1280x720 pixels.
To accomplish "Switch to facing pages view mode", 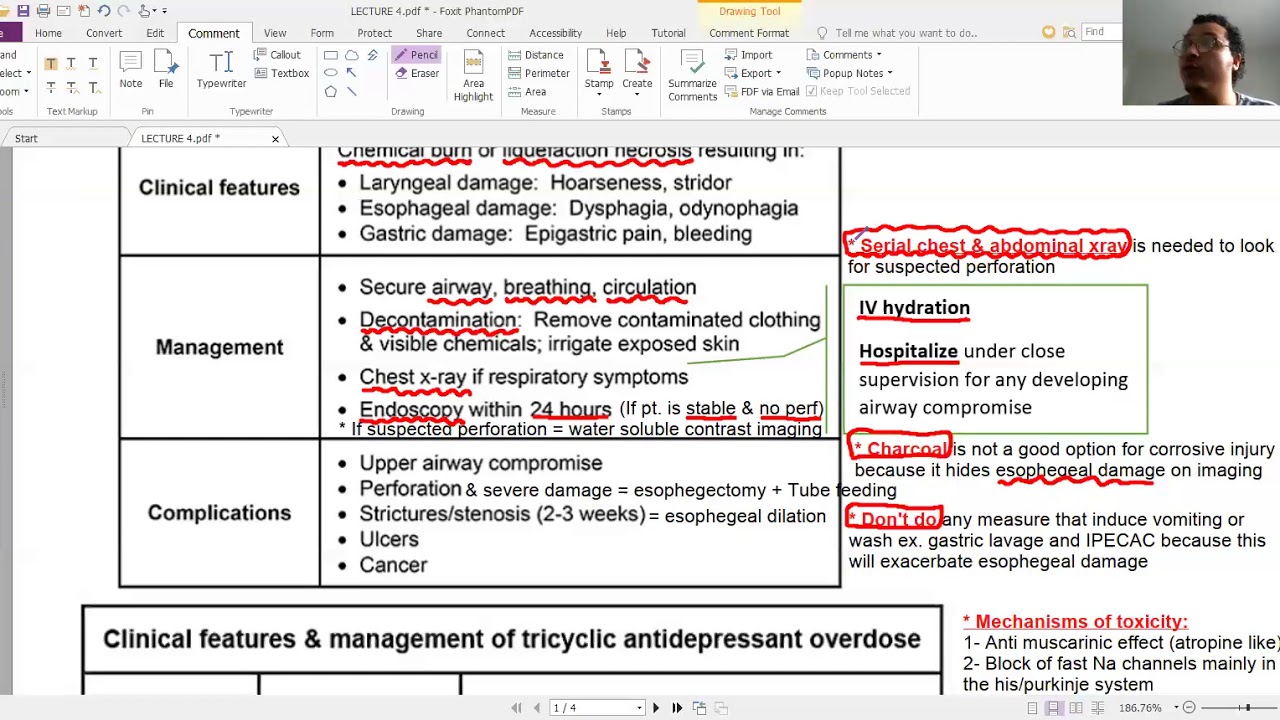I will [x=1076, y=708].
